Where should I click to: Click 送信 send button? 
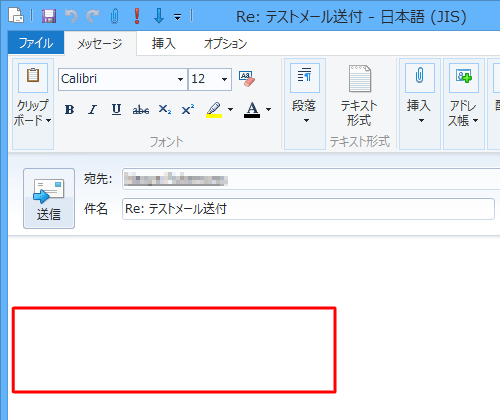(49, 198)
